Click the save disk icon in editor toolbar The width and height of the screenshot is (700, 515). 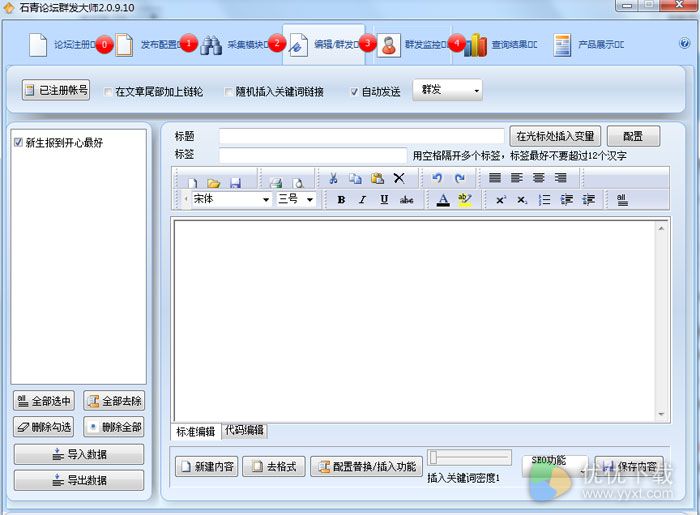coord(235,182)
